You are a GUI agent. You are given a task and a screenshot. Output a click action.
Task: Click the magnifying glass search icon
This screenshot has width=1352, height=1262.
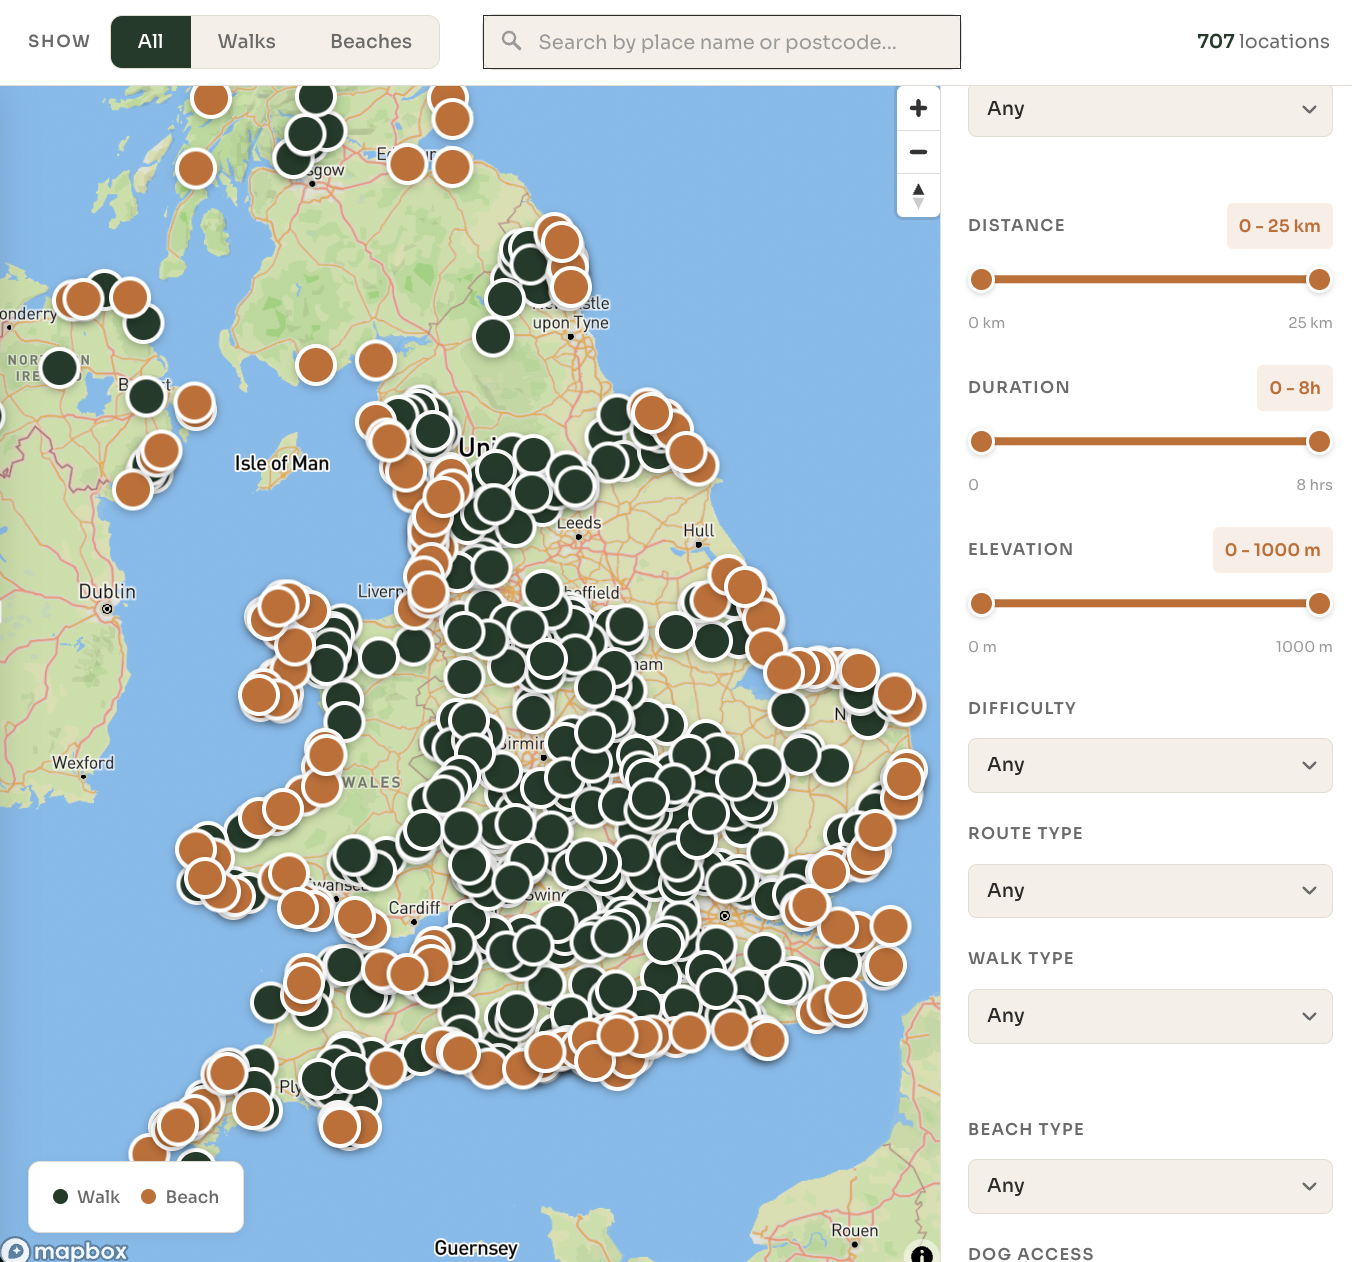pyautogui.click(x=511, y=41)
